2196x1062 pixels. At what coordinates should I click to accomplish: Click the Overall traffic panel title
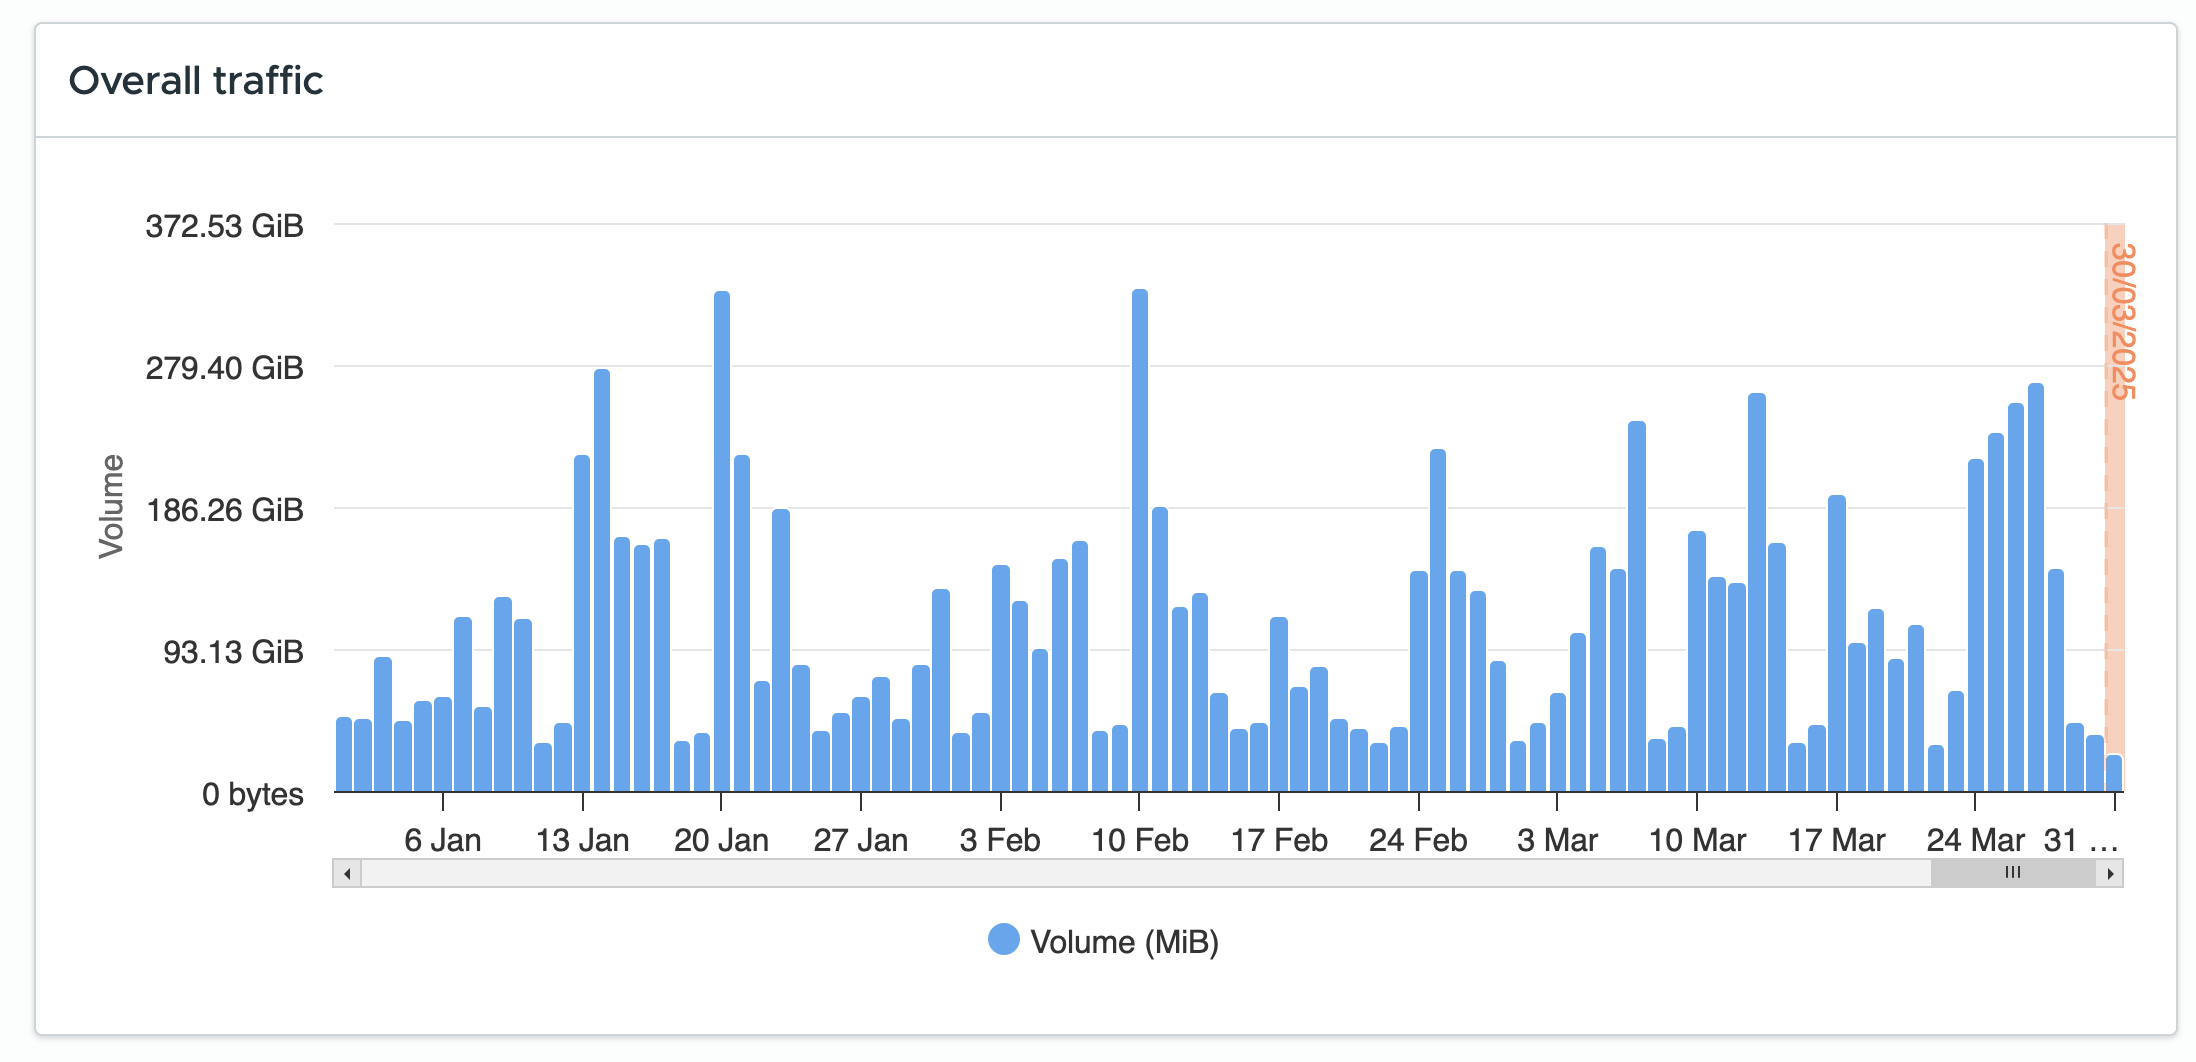(196, 81)
